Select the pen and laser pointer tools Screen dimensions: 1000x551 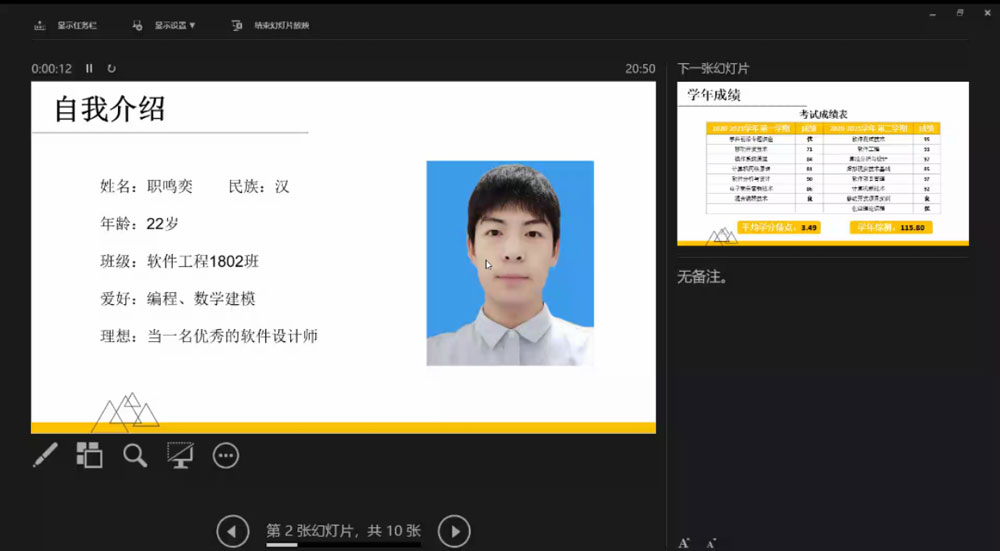45,456
